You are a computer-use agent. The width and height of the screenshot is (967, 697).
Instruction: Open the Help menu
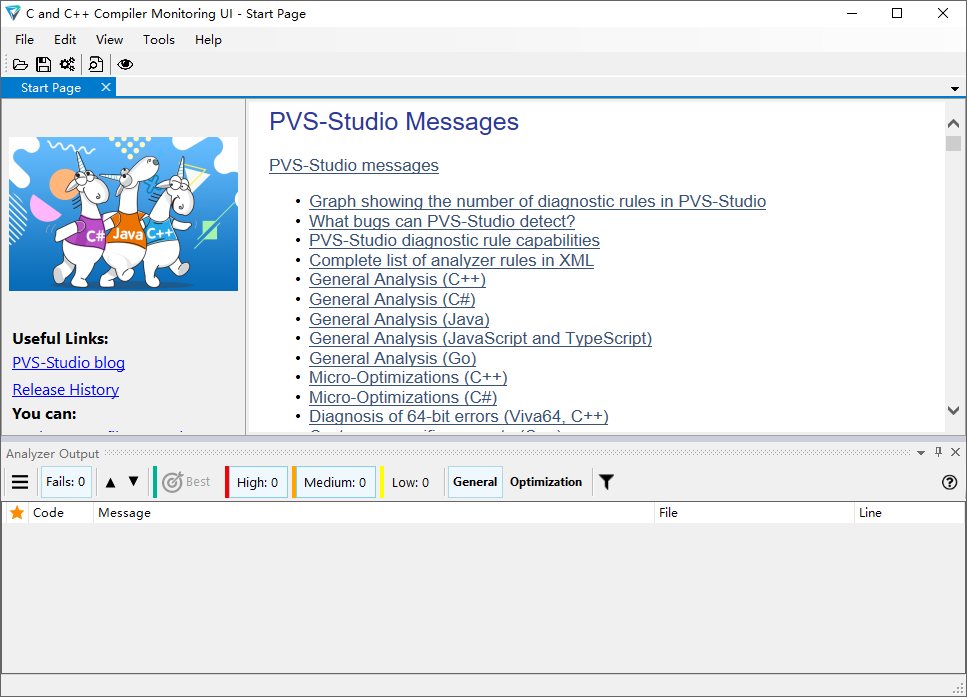point(208,39)
